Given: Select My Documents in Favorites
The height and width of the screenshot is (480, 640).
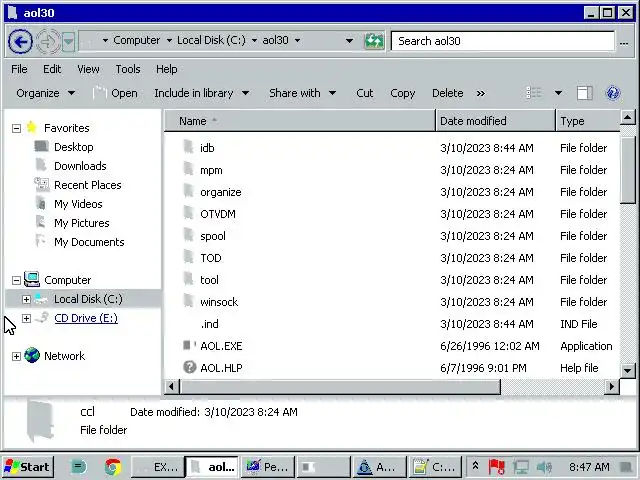Looking at the screenshot, I should tap(89, 242).
